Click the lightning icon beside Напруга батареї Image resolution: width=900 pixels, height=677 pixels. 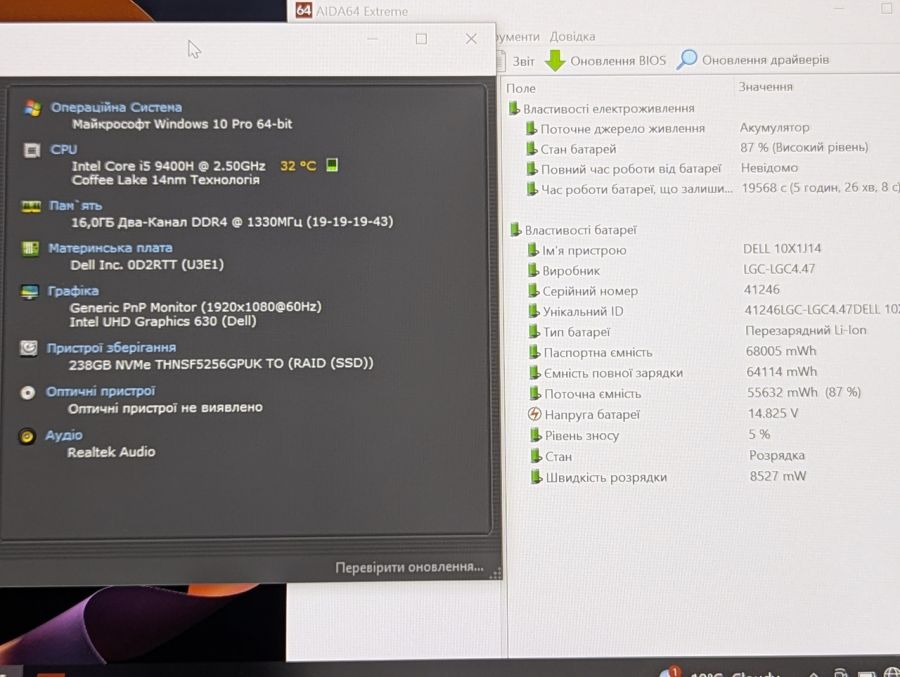tap(534, 414)
